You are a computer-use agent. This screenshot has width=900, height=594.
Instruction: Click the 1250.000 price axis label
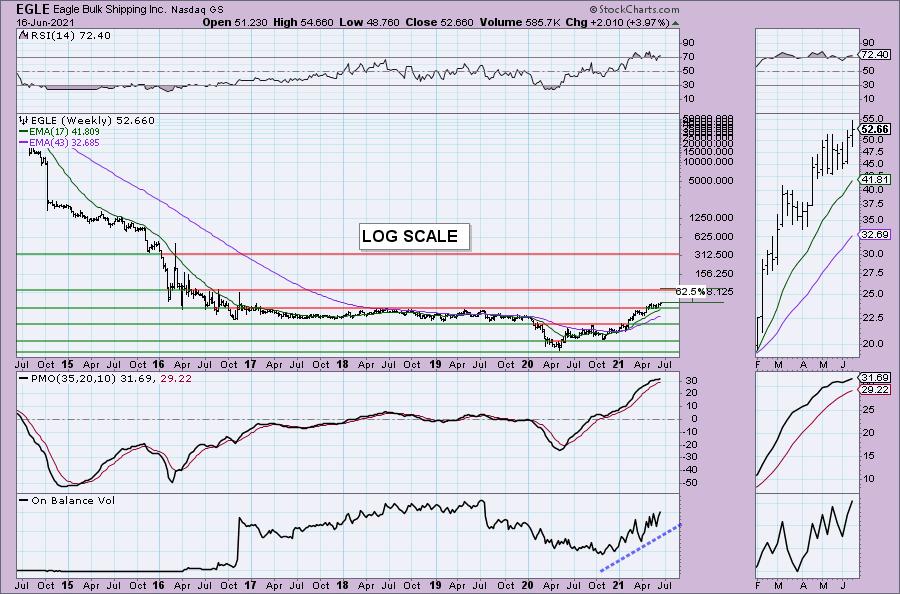click(x=709, y=218)
